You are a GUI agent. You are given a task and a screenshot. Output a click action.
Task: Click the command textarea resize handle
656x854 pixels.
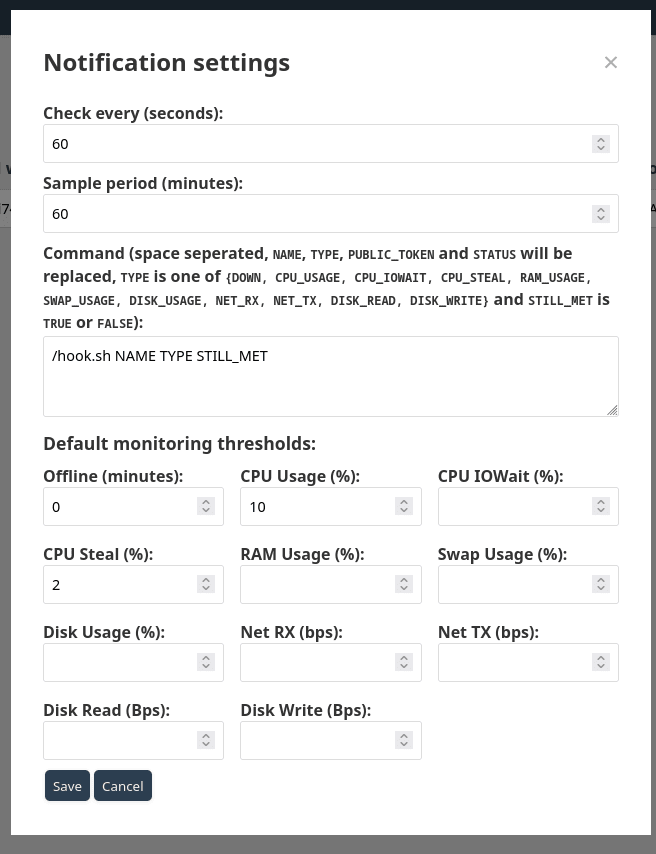point(612,410)
